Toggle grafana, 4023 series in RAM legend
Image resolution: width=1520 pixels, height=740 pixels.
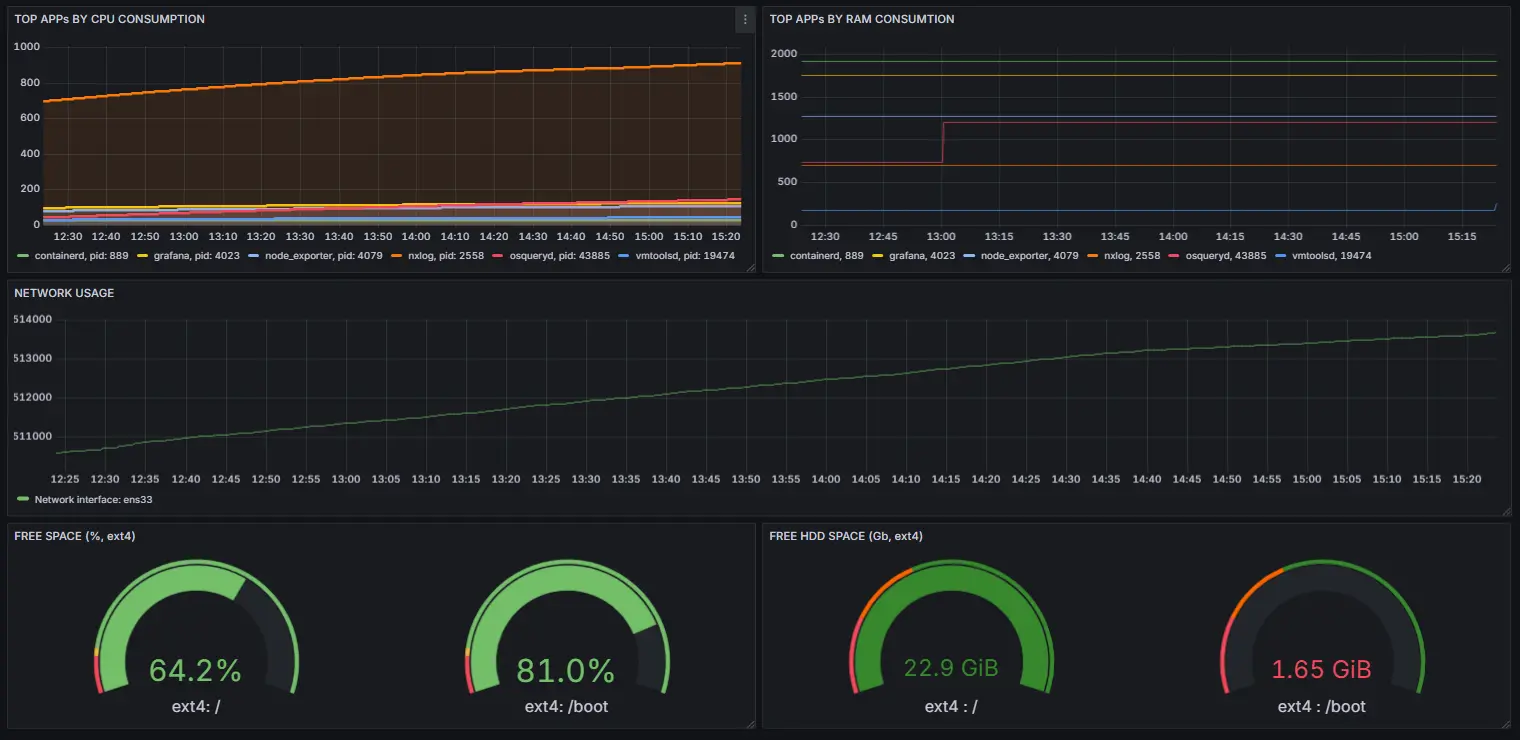pos(915,256)
